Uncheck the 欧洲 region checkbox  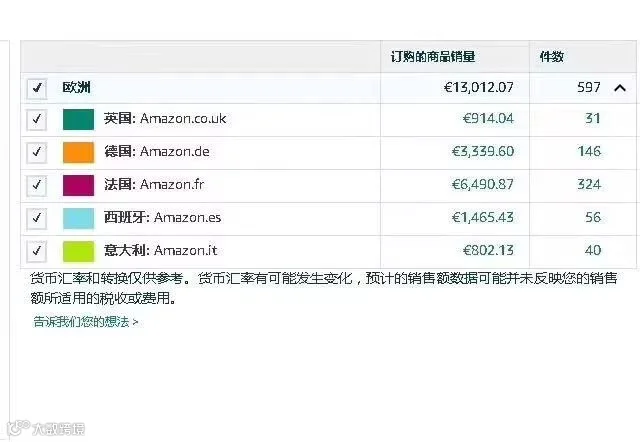(x=37, y=88)
